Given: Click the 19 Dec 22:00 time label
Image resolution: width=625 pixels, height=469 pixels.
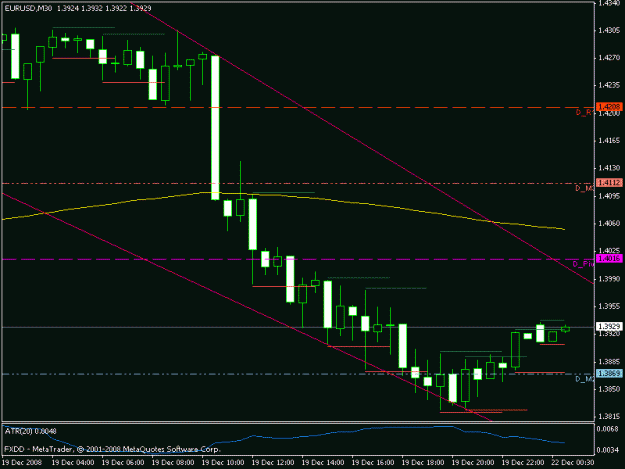Looking at the screenshot, I should tap(523, 463).
